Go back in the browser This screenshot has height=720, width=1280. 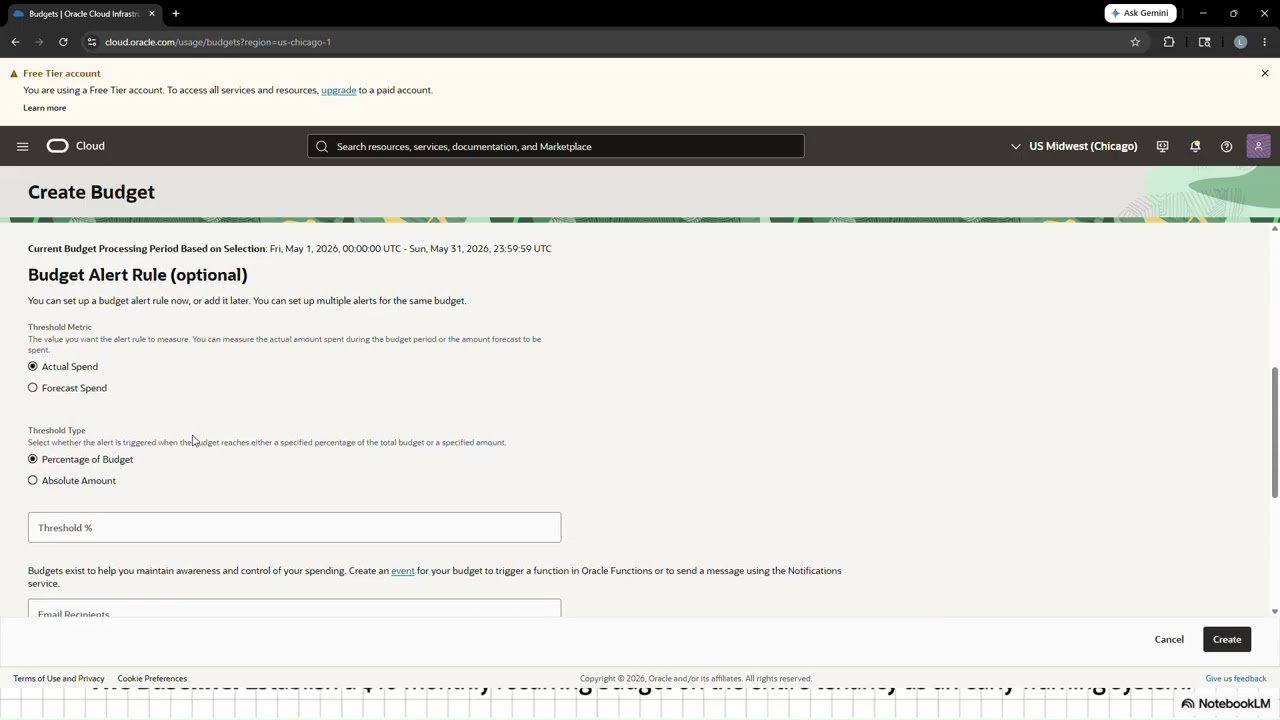pos(15,42)
